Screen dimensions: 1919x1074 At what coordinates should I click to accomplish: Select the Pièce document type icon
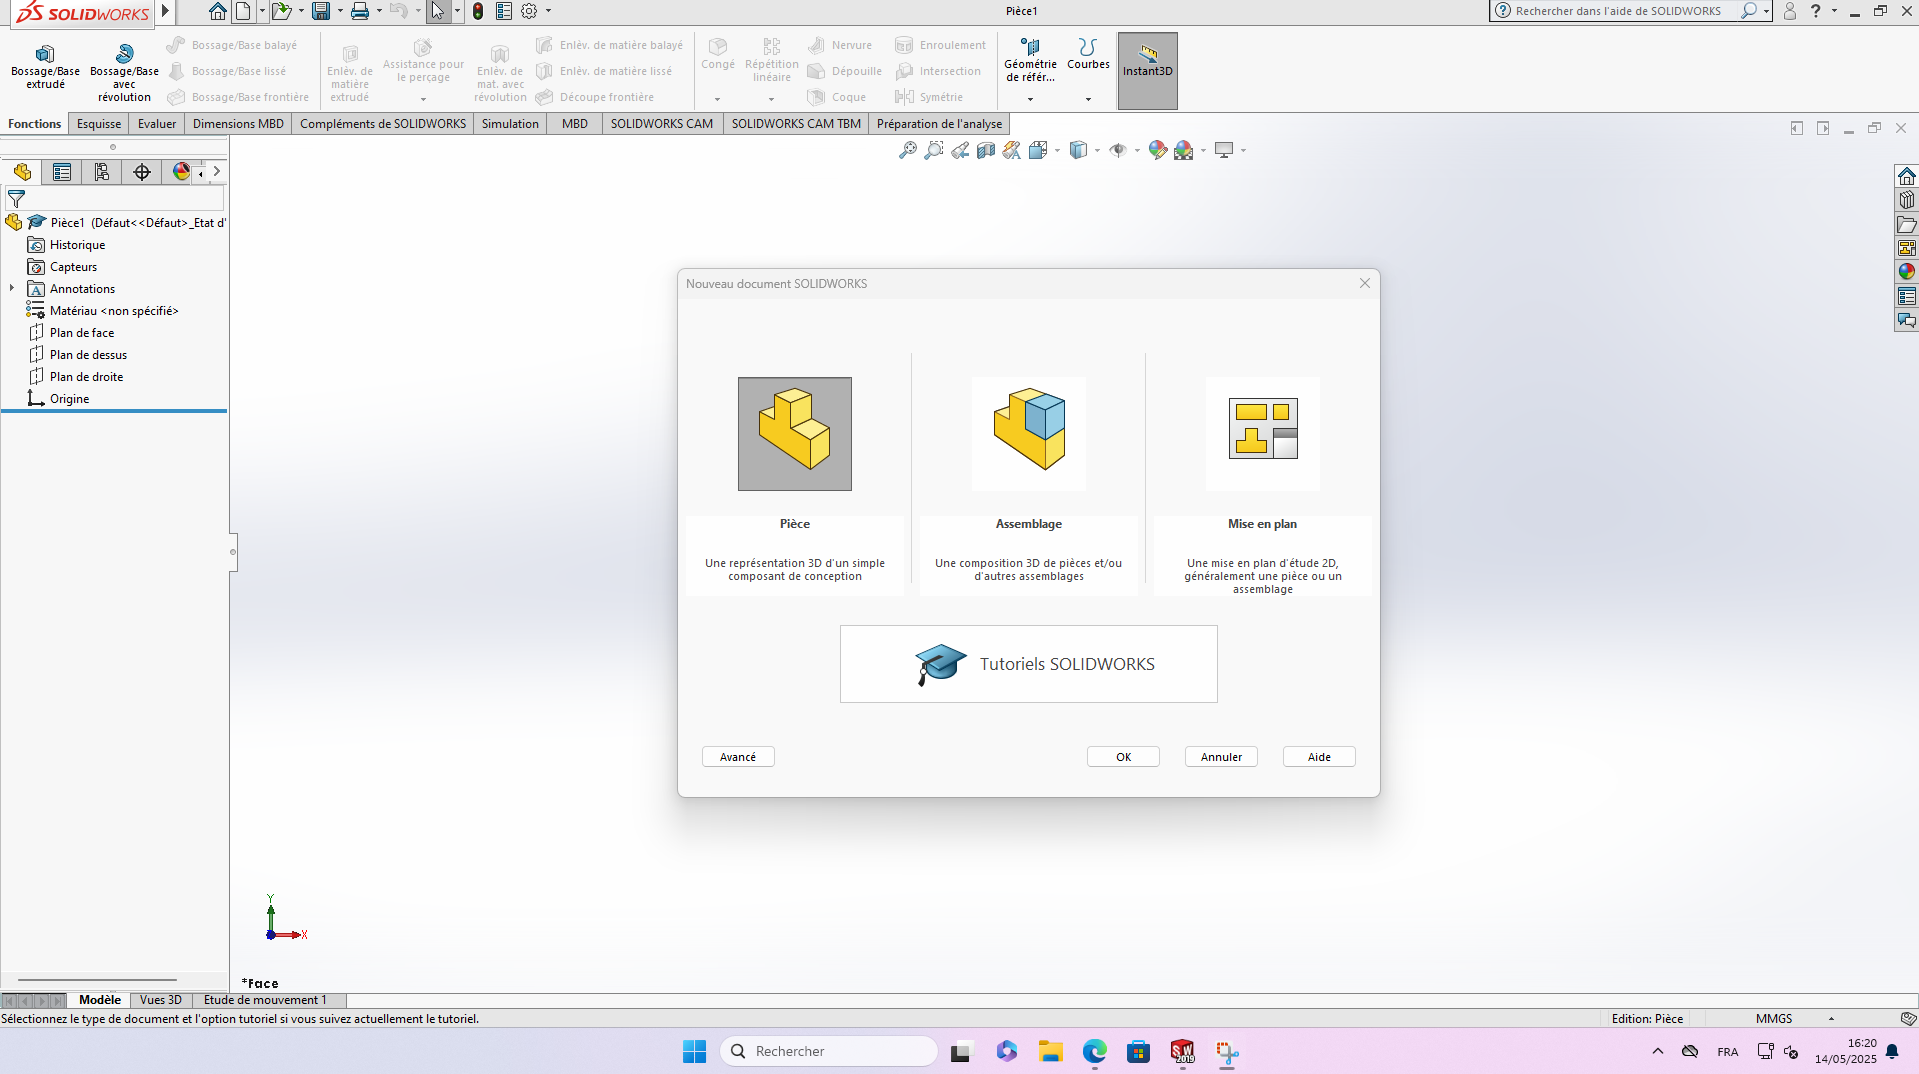click(794, 434)
